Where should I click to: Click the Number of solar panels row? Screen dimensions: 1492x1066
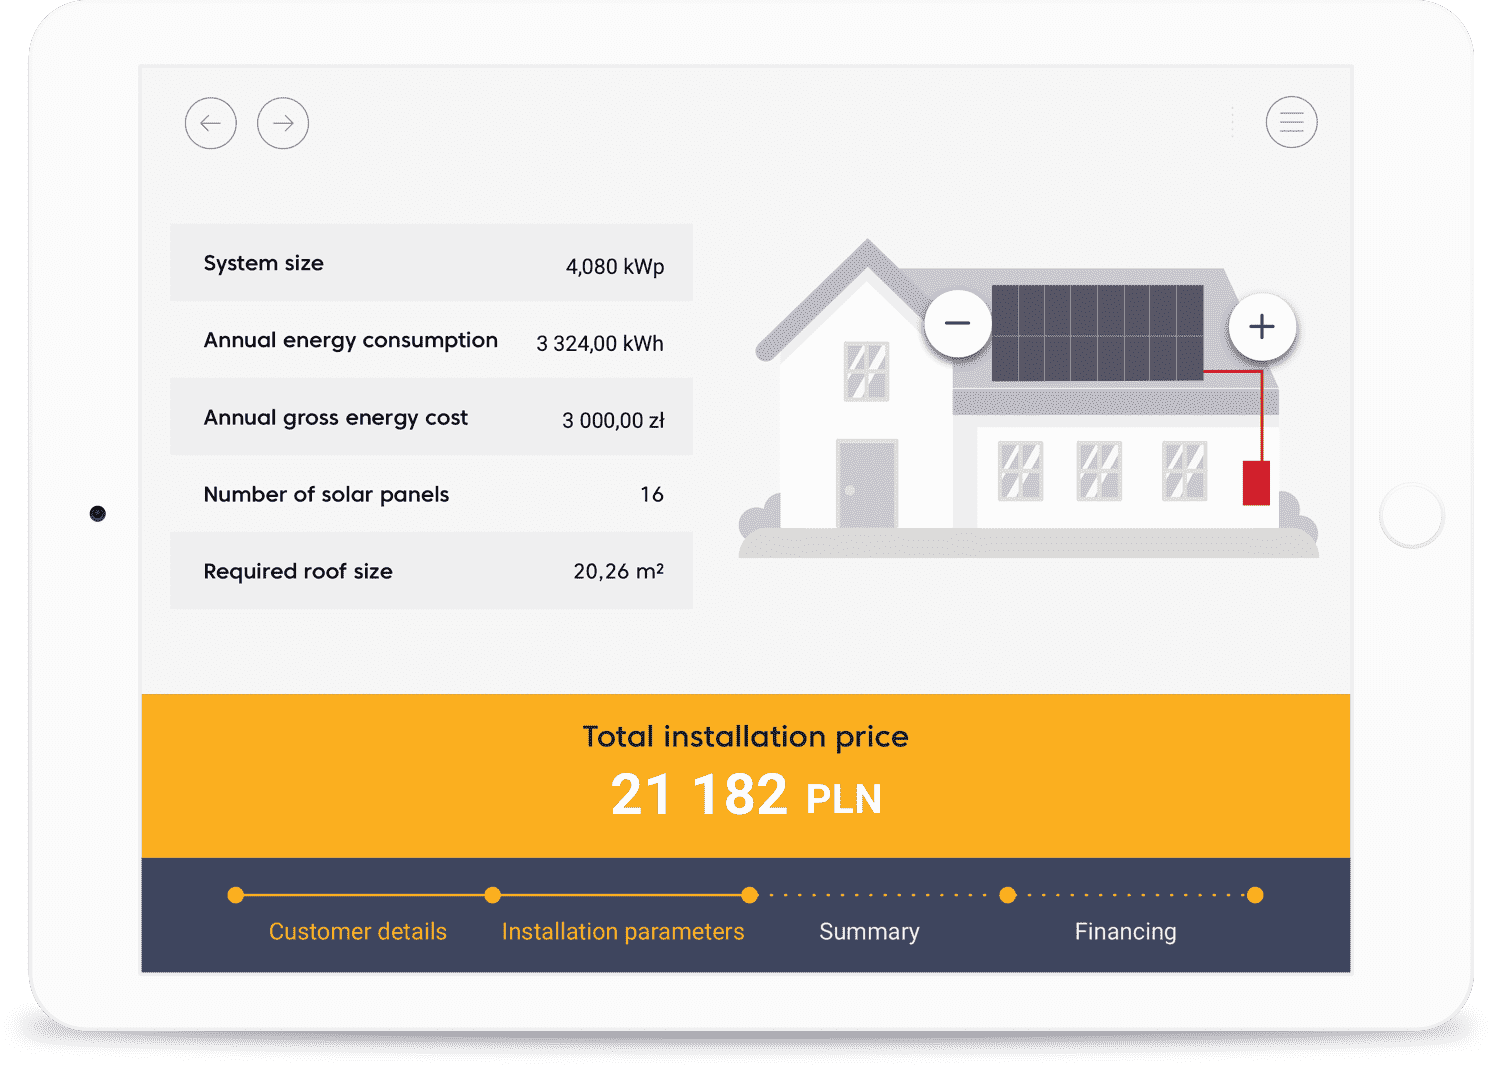coord(432,494)
